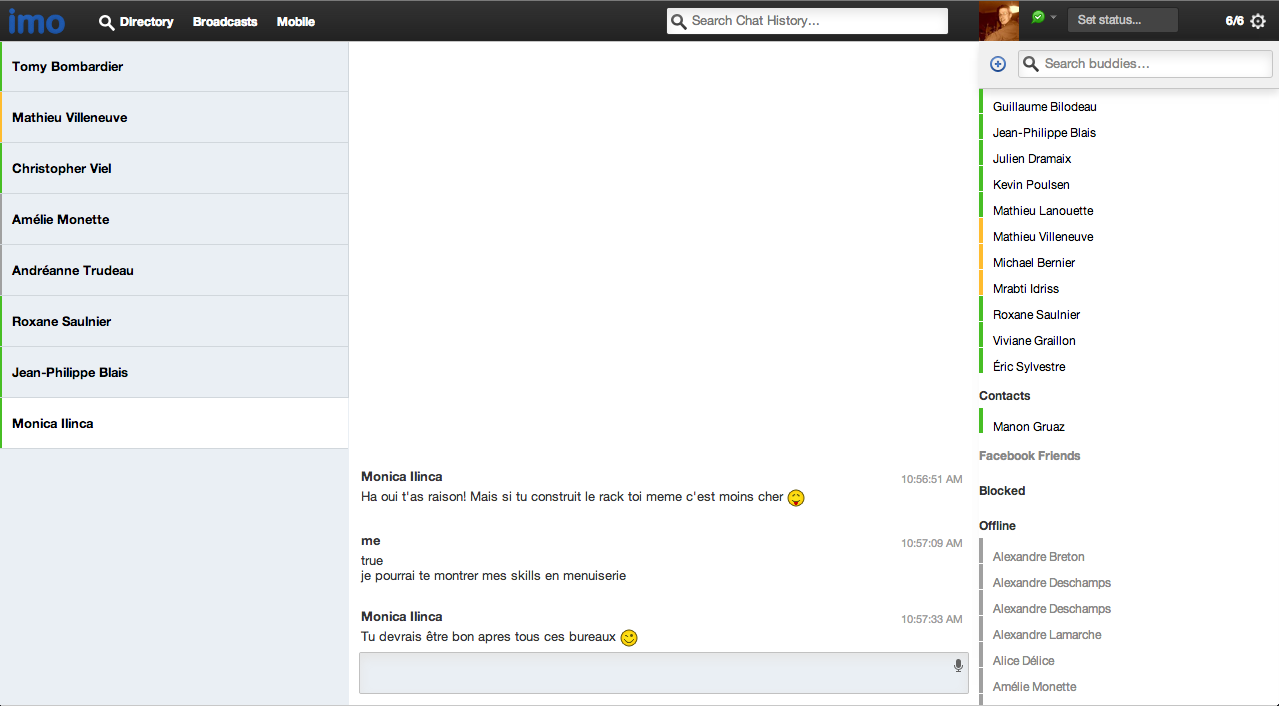Click message 'je pourrai te montrer mes skills'
Viewport: 1279px width, 706px height.
click(x=493, y=576)
